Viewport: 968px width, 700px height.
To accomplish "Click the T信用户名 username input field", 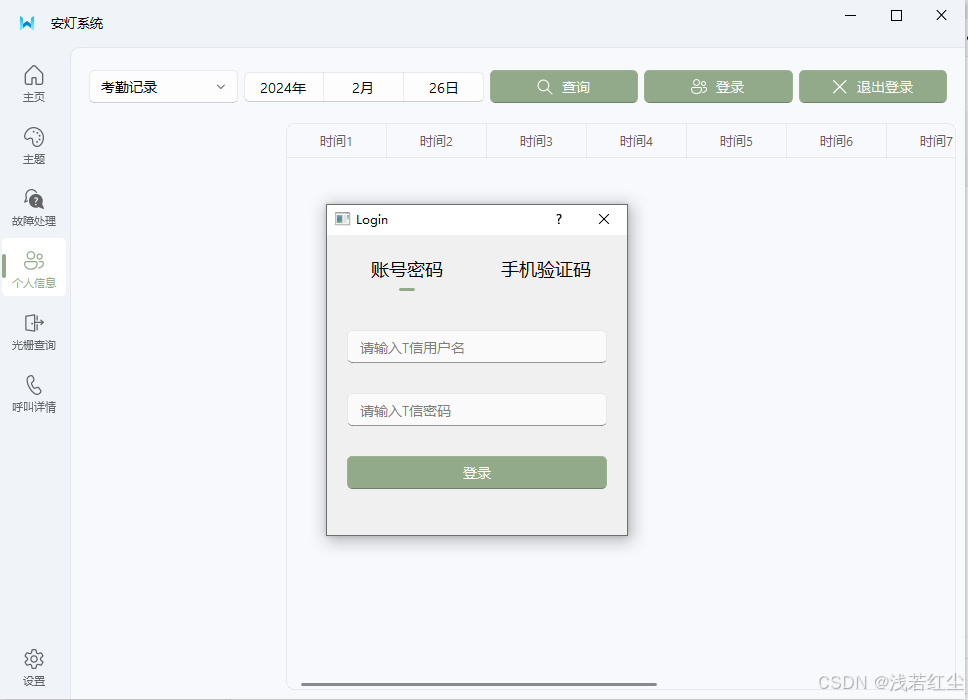I will click(477, 346).
